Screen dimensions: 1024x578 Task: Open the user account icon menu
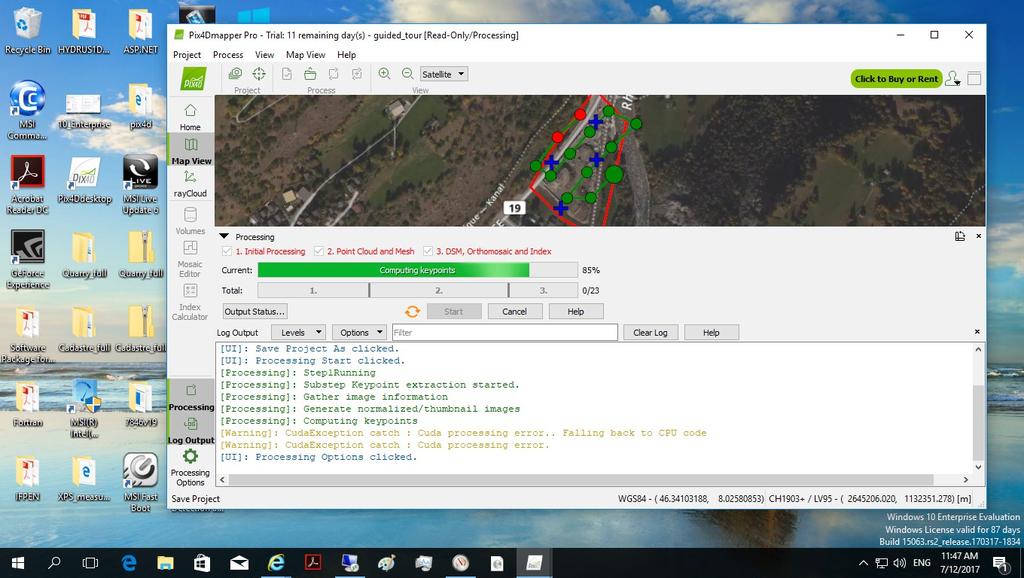coord(953,79)
